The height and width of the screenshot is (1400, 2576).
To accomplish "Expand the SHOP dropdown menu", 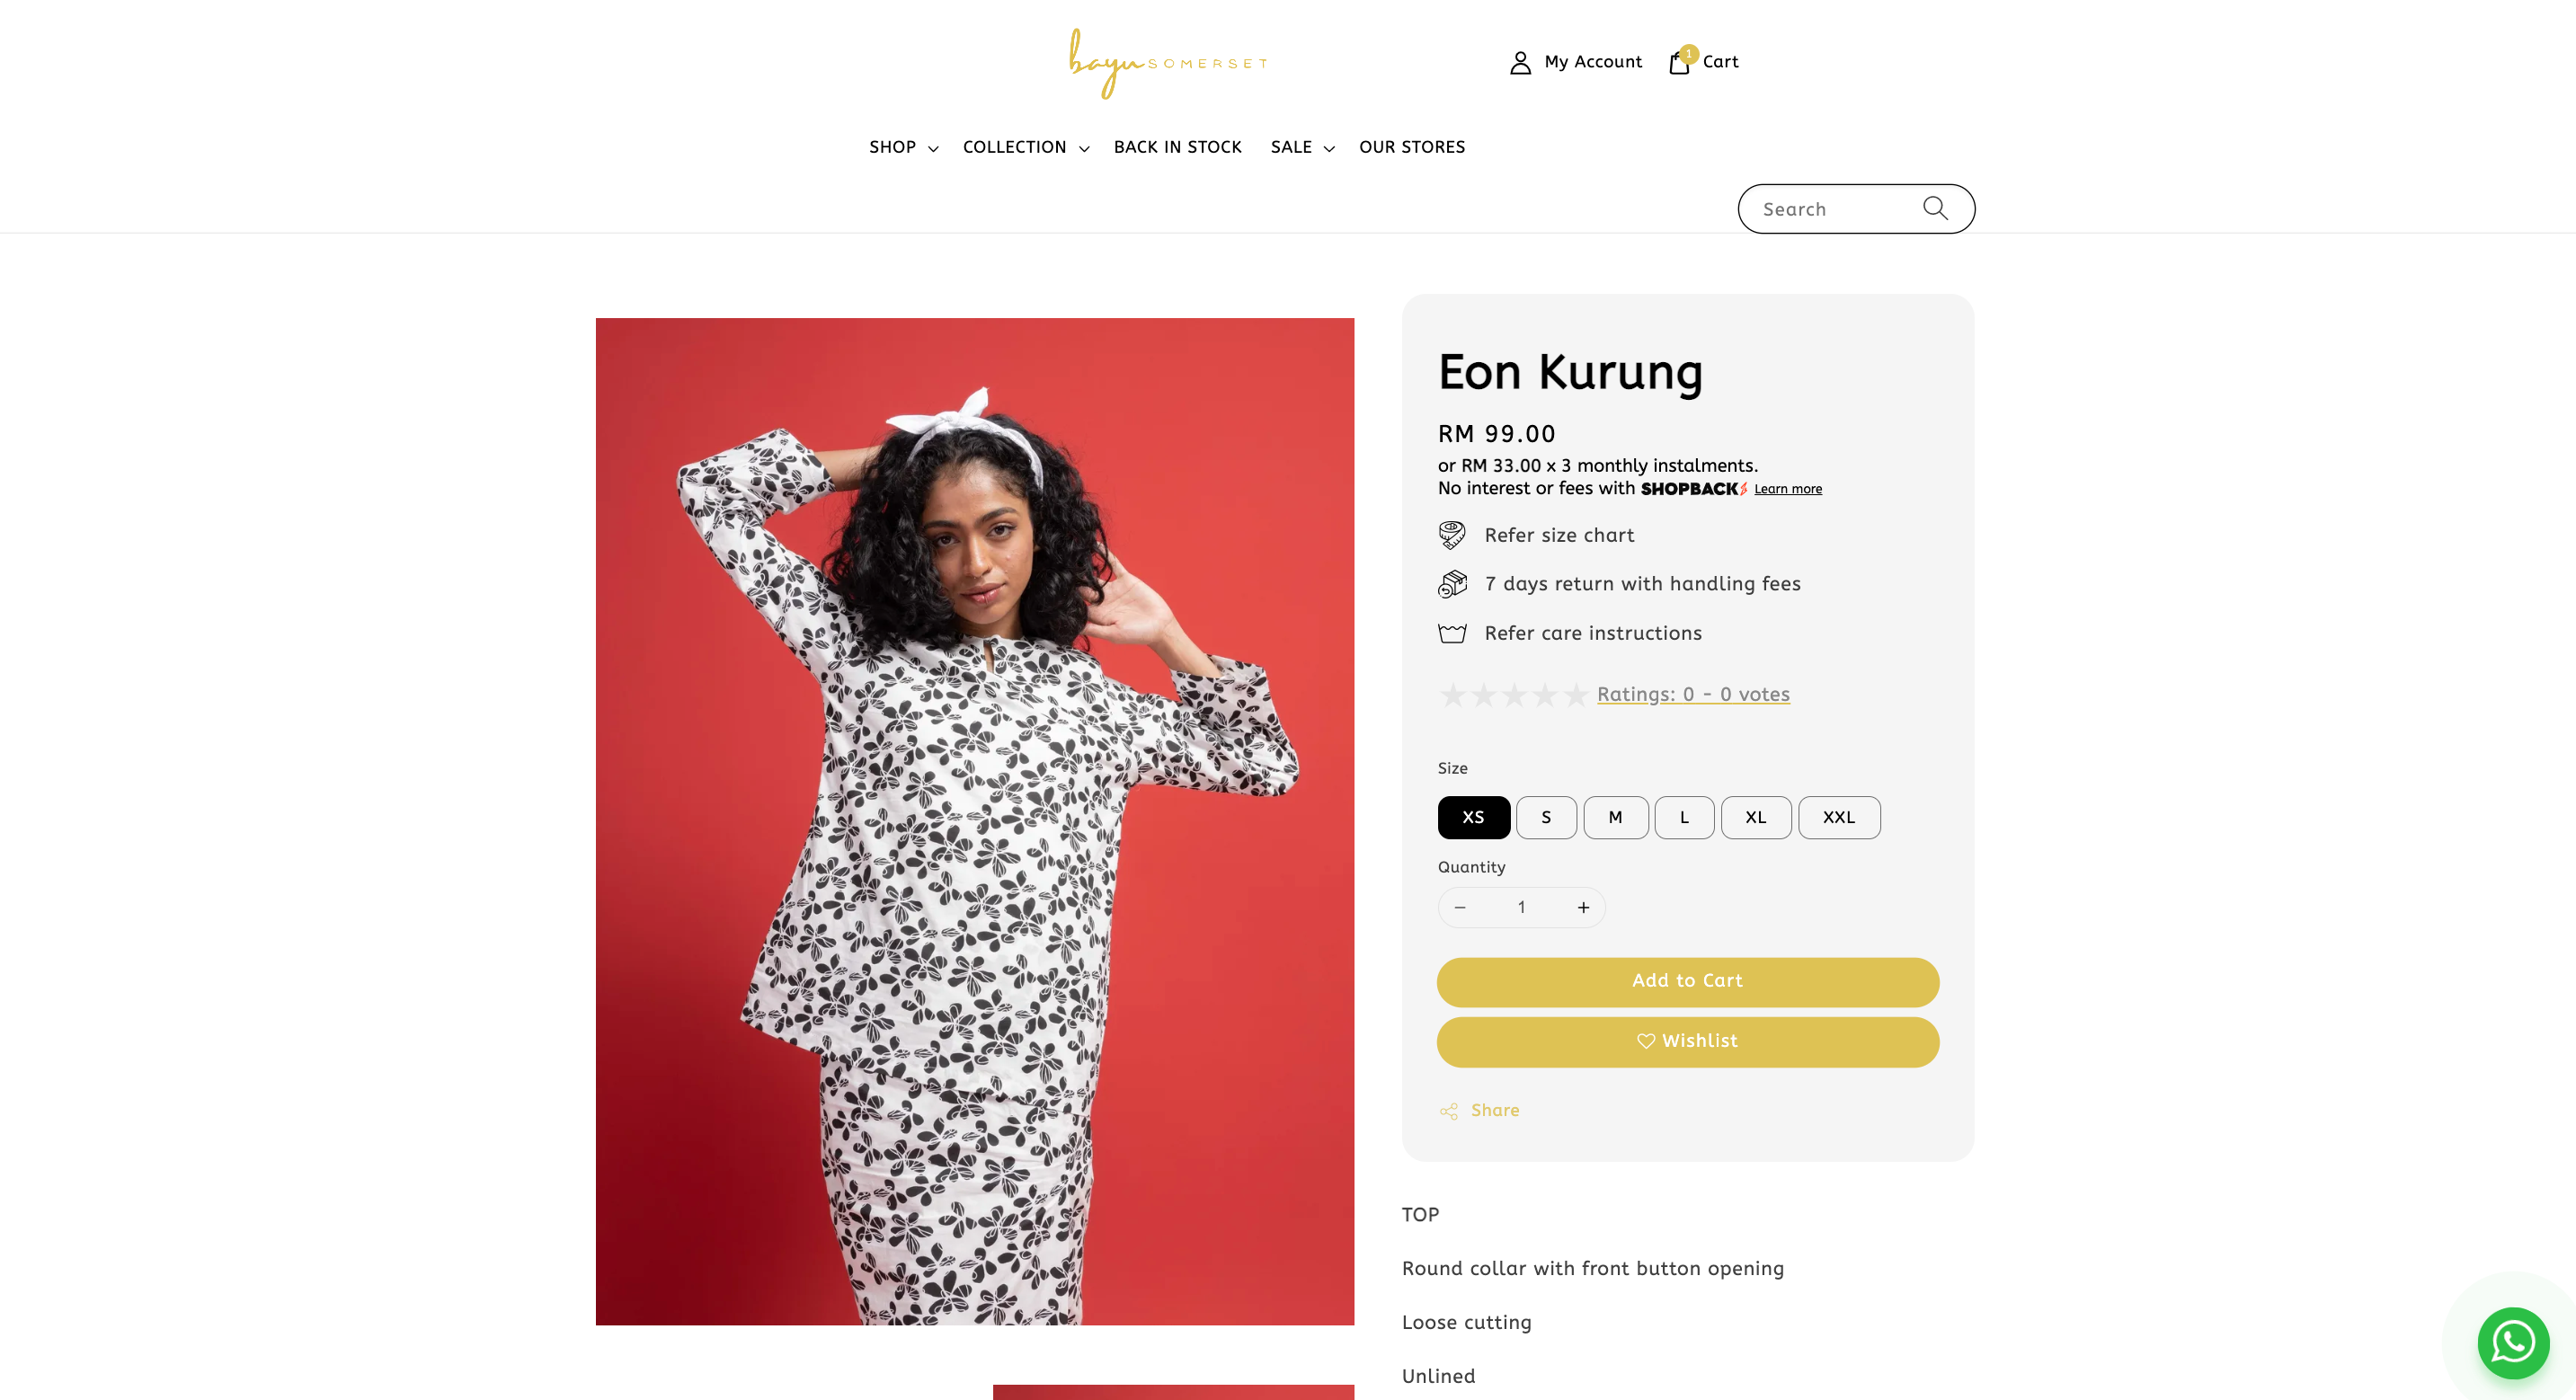I will tap(903, 147).
